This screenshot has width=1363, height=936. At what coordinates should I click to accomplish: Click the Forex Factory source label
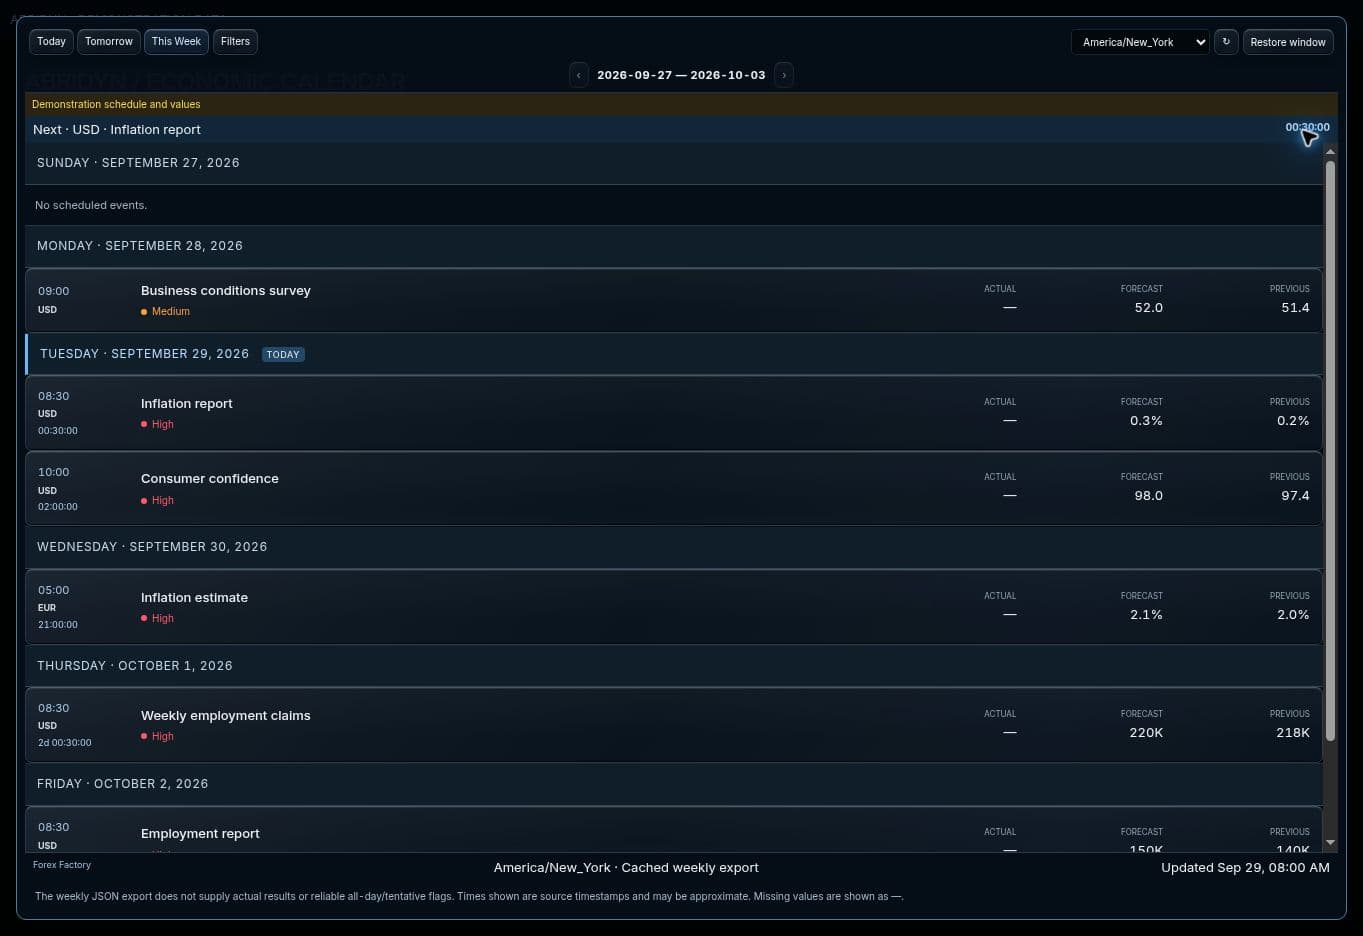[x=62, y=865]
